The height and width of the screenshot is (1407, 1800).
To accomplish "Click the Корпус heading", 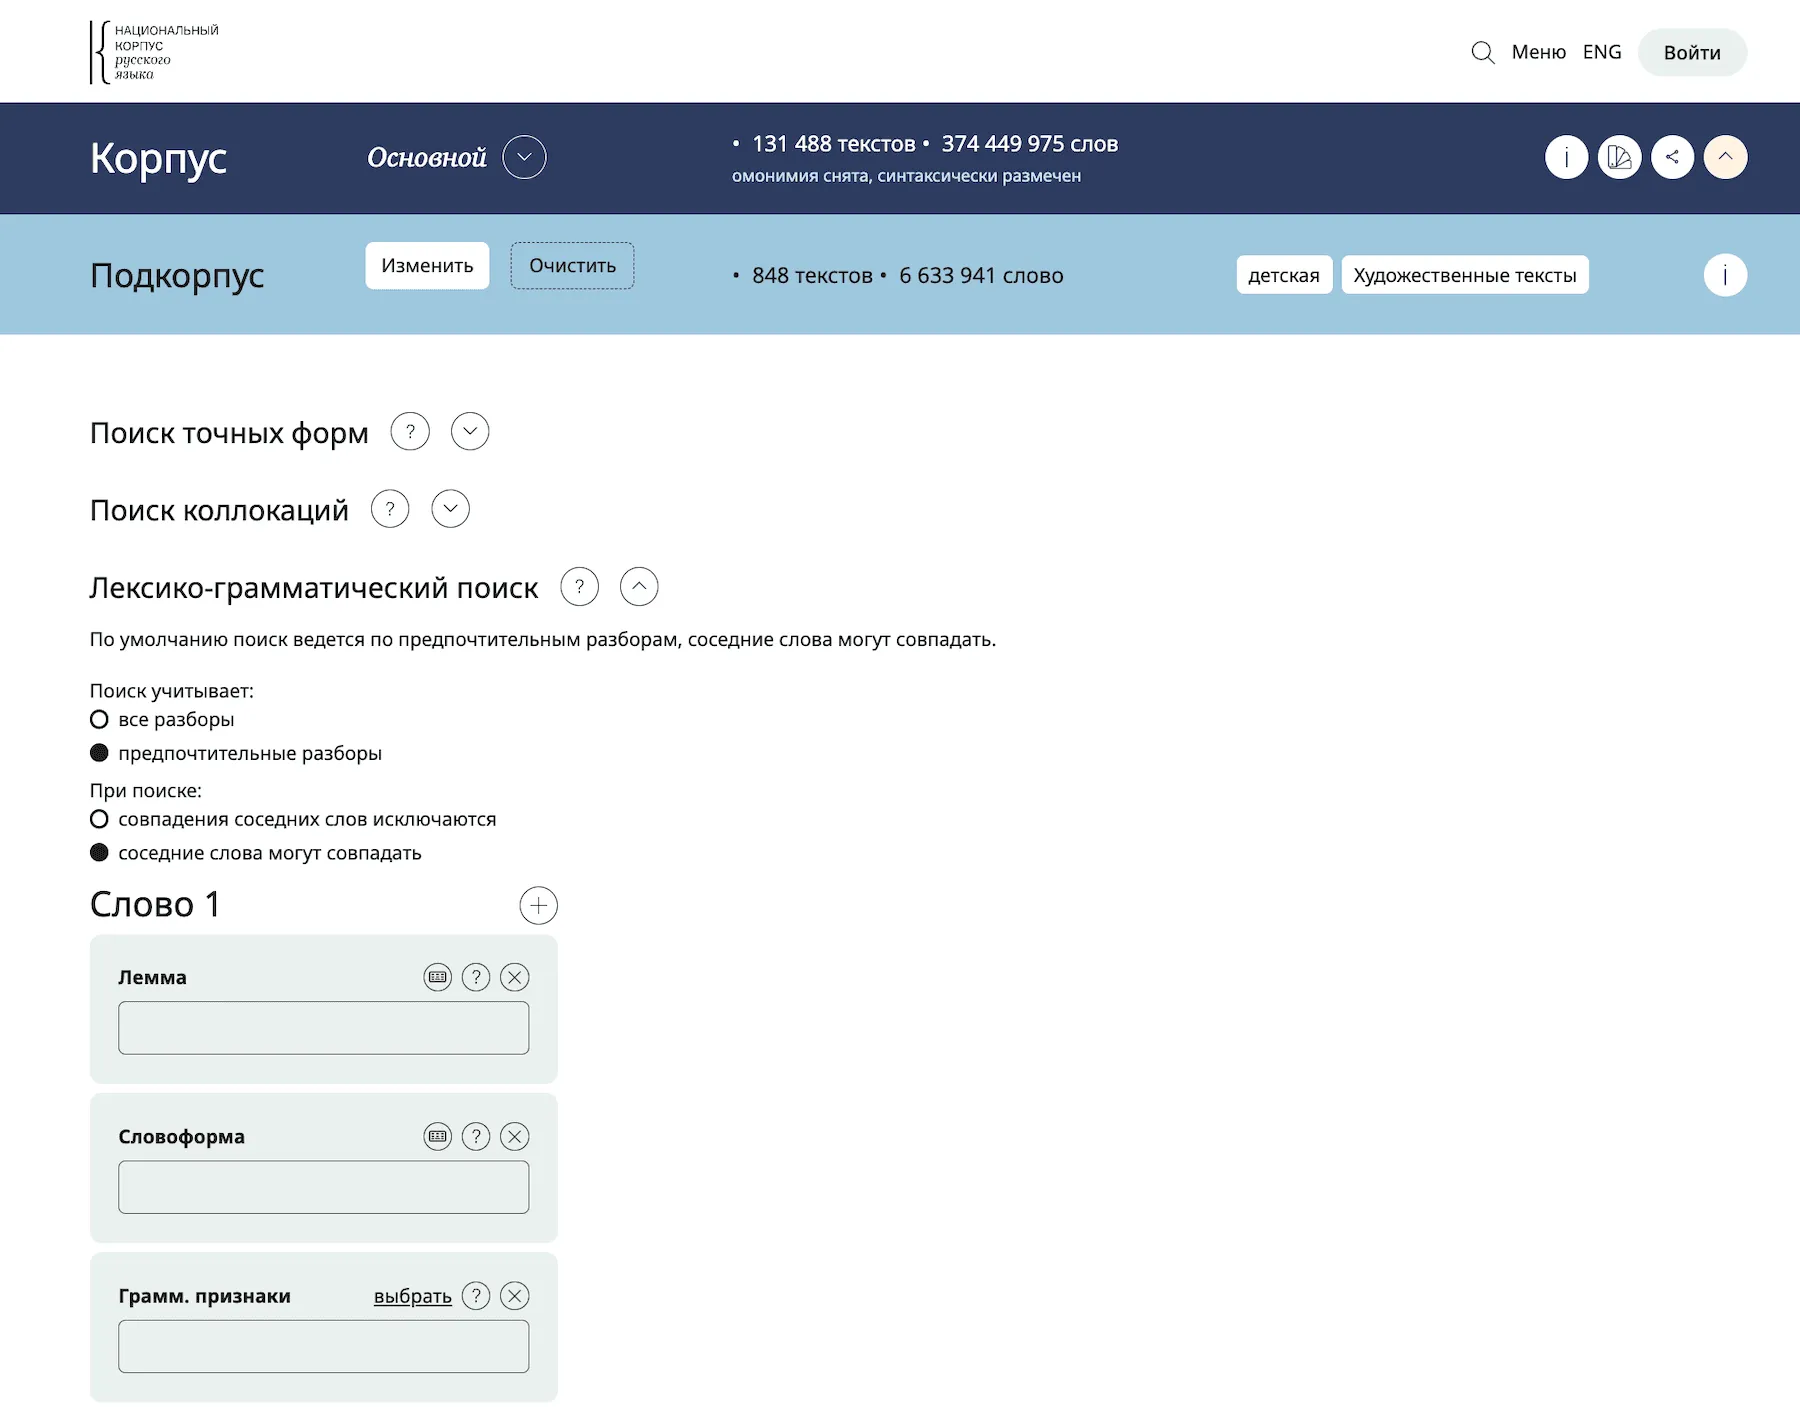I will pyautogui.click(x=158, y=158).
